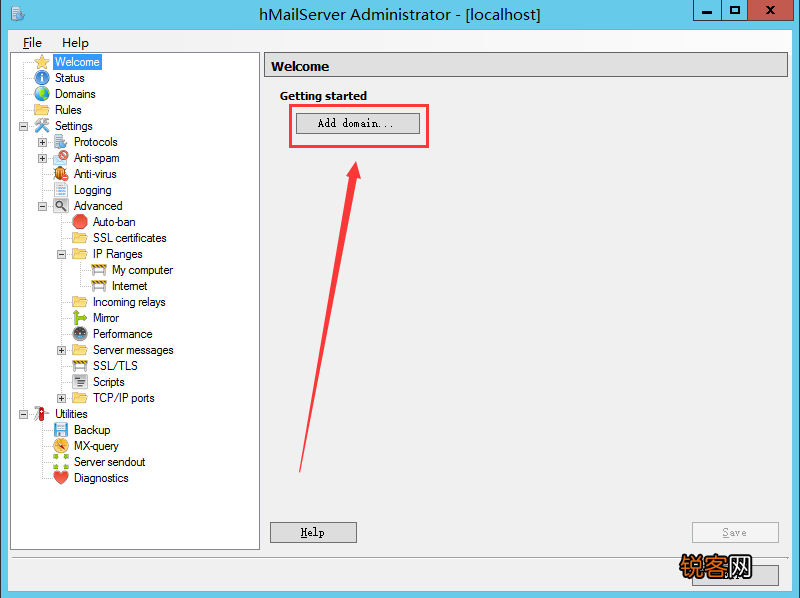
Task: Click the greyed-out Save button
Action: (x=735, y=532)
